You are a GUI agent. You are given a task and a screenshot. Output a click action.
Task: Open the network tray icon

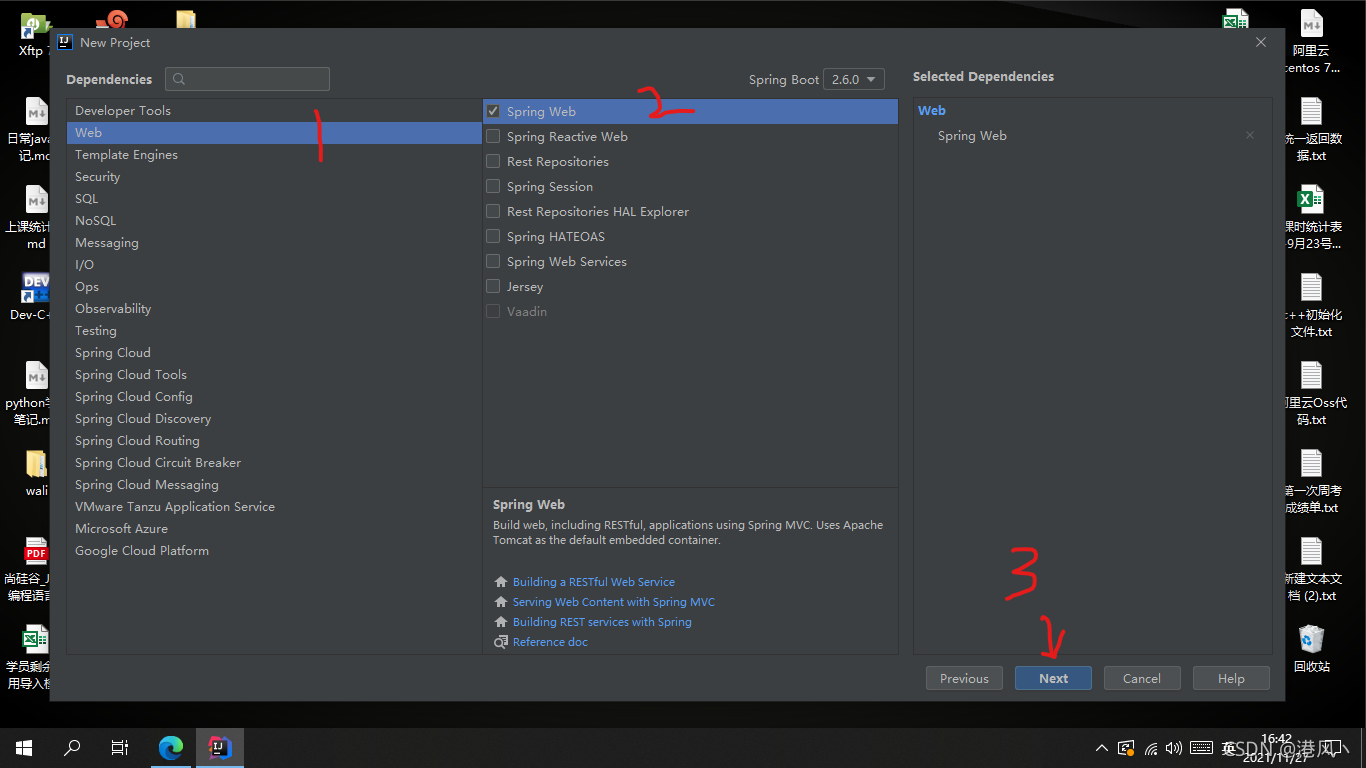click(x=1151, y=748)
